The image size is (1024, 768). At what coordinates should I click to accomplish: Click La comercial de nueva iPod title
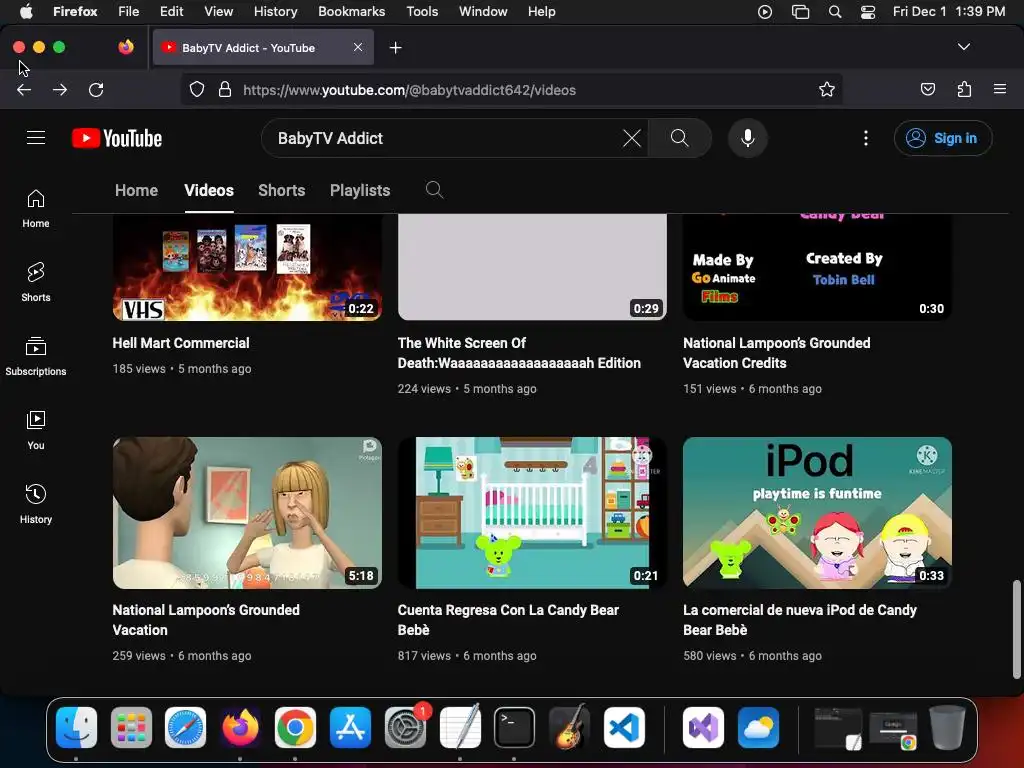[x=800, y=620]
